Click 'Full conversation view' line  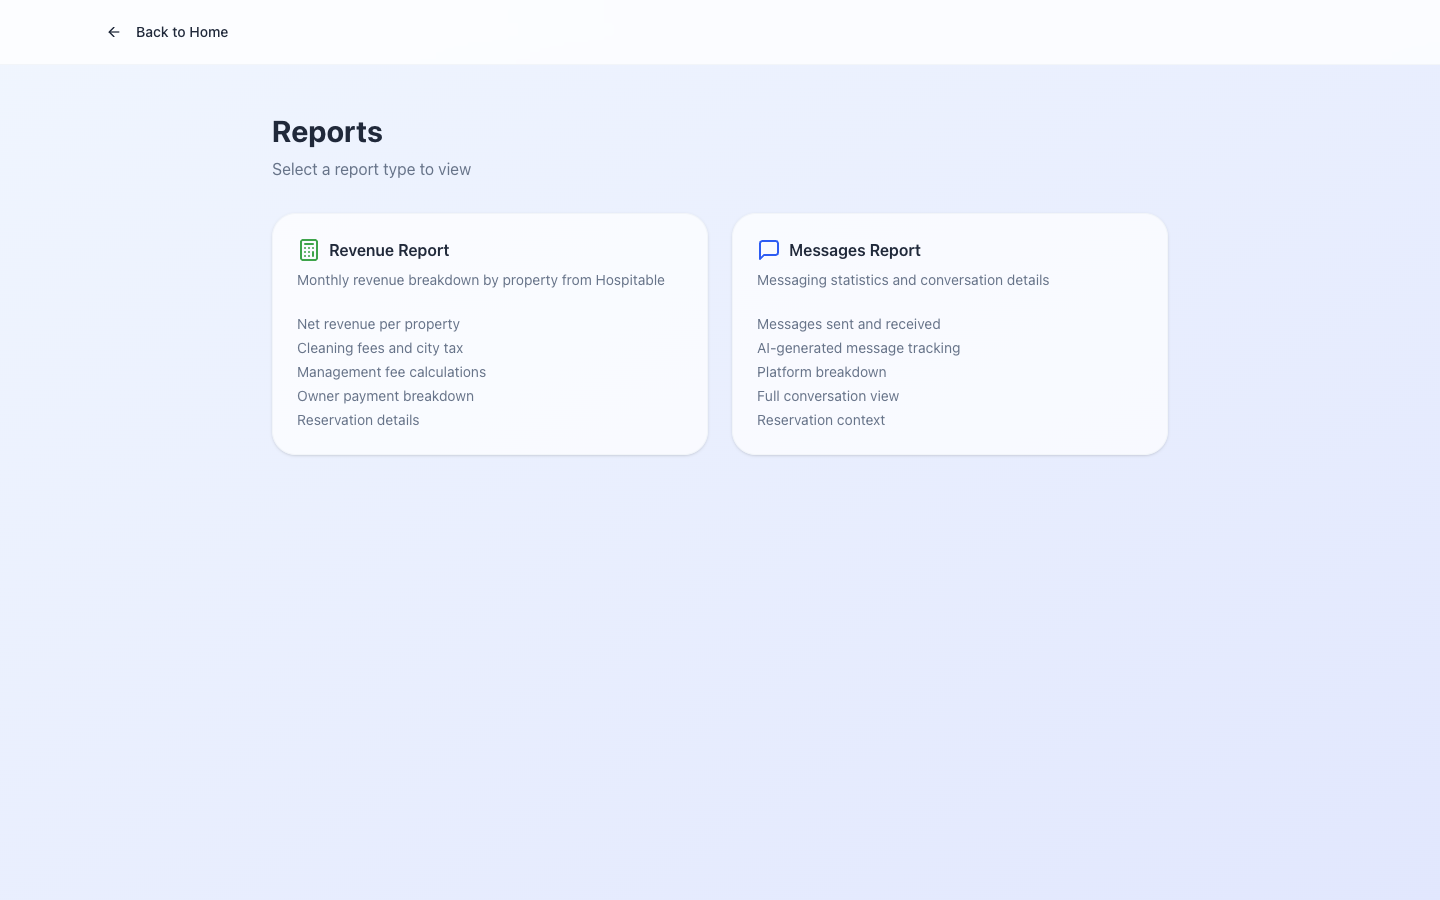[828, 396]
